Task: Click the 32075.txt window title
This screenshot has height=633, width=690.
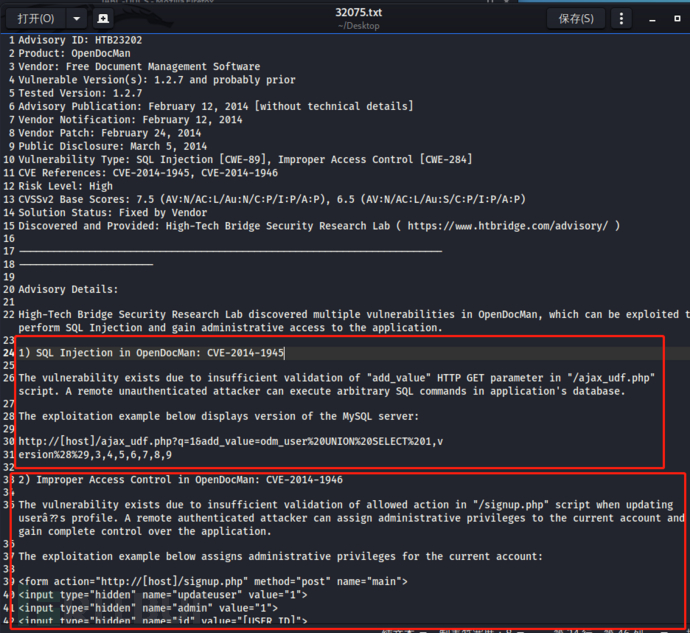Action: click(358, 12)
